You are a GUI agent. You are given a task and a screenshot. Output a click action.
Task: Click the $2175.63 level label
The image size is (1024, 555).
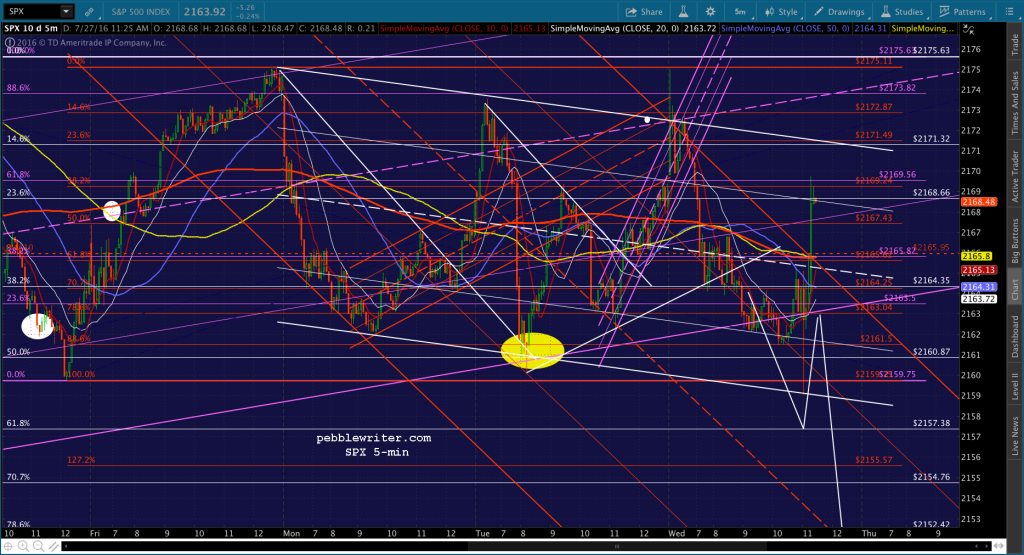(x=931, y=50)
